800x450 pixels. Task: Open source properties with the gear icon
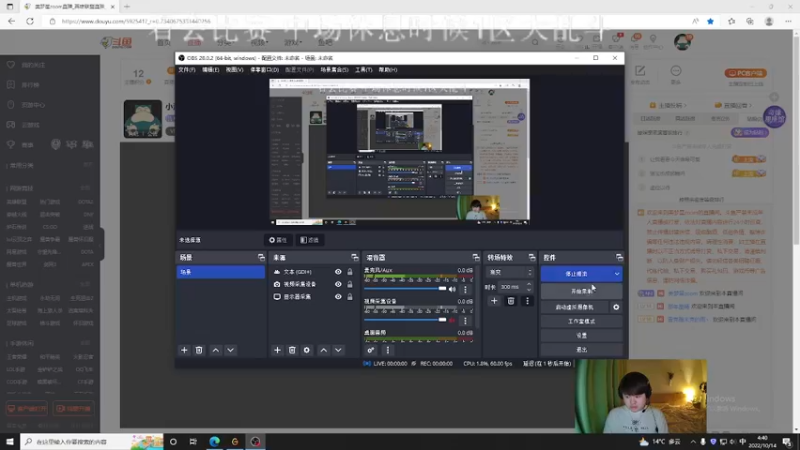(307, 351)
